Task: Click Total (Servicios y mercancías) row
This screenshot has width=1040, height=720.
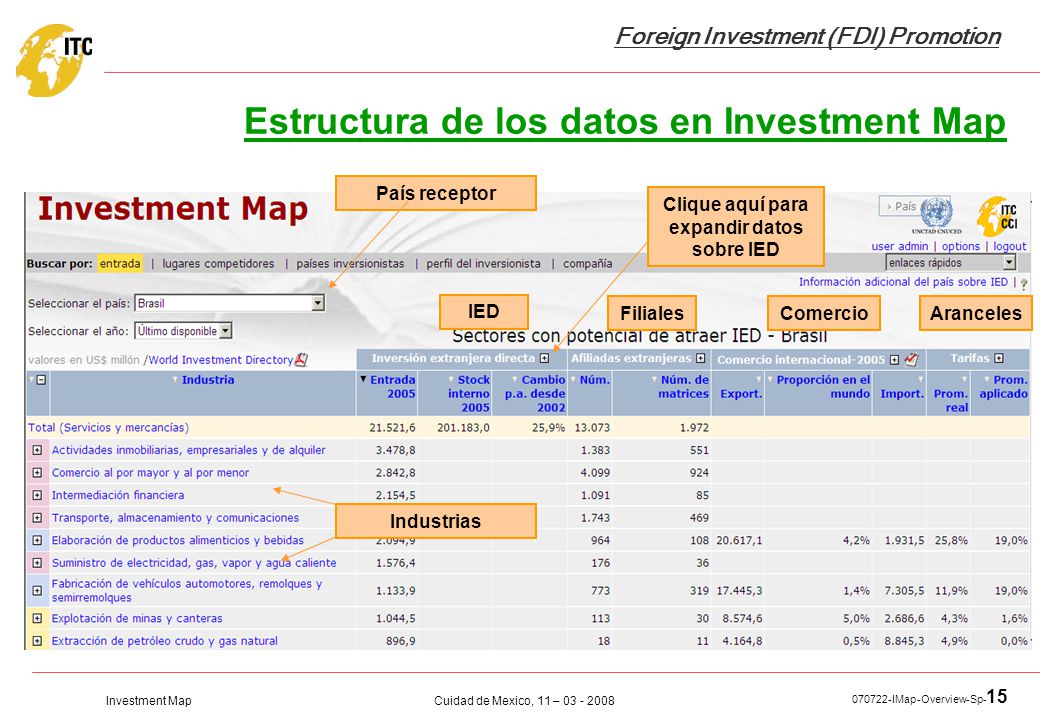Action: (x=528, y=428)
